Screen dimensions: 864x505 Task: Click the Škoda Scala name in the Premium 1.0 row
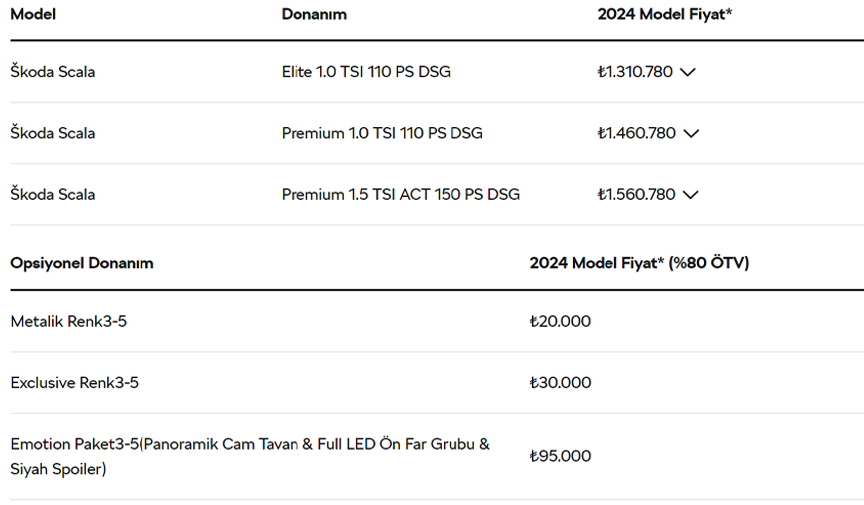(x=52, y=133)
